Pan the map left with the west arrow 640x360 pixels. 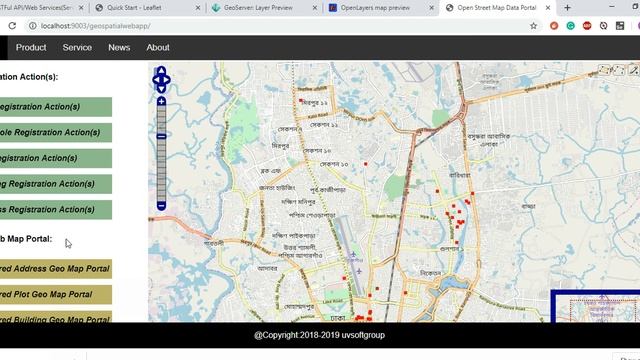coord(156,80)
